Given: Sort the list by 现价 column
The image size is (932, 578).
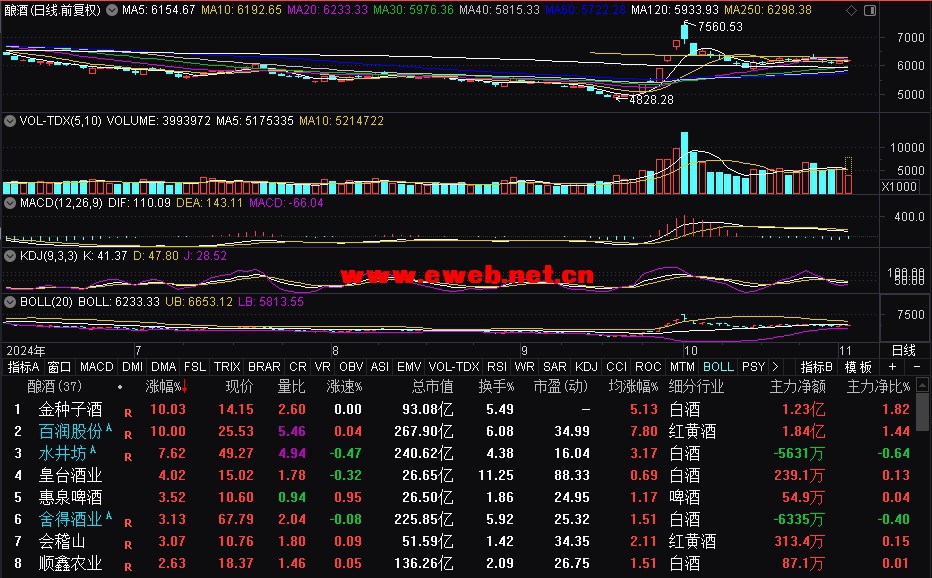Looking at the screenshot, I should [239, 387].
